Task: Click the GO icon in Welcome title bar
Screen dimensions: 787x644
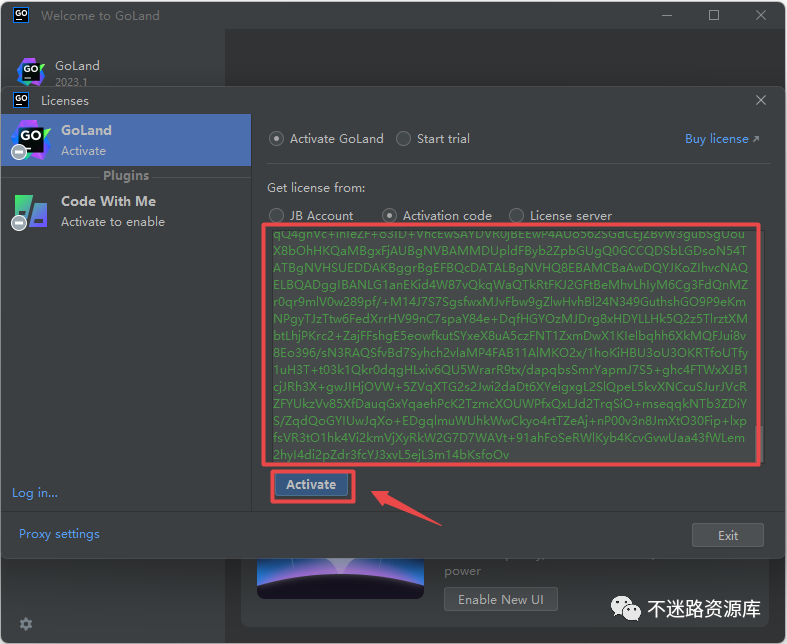Action: (21, 15)
